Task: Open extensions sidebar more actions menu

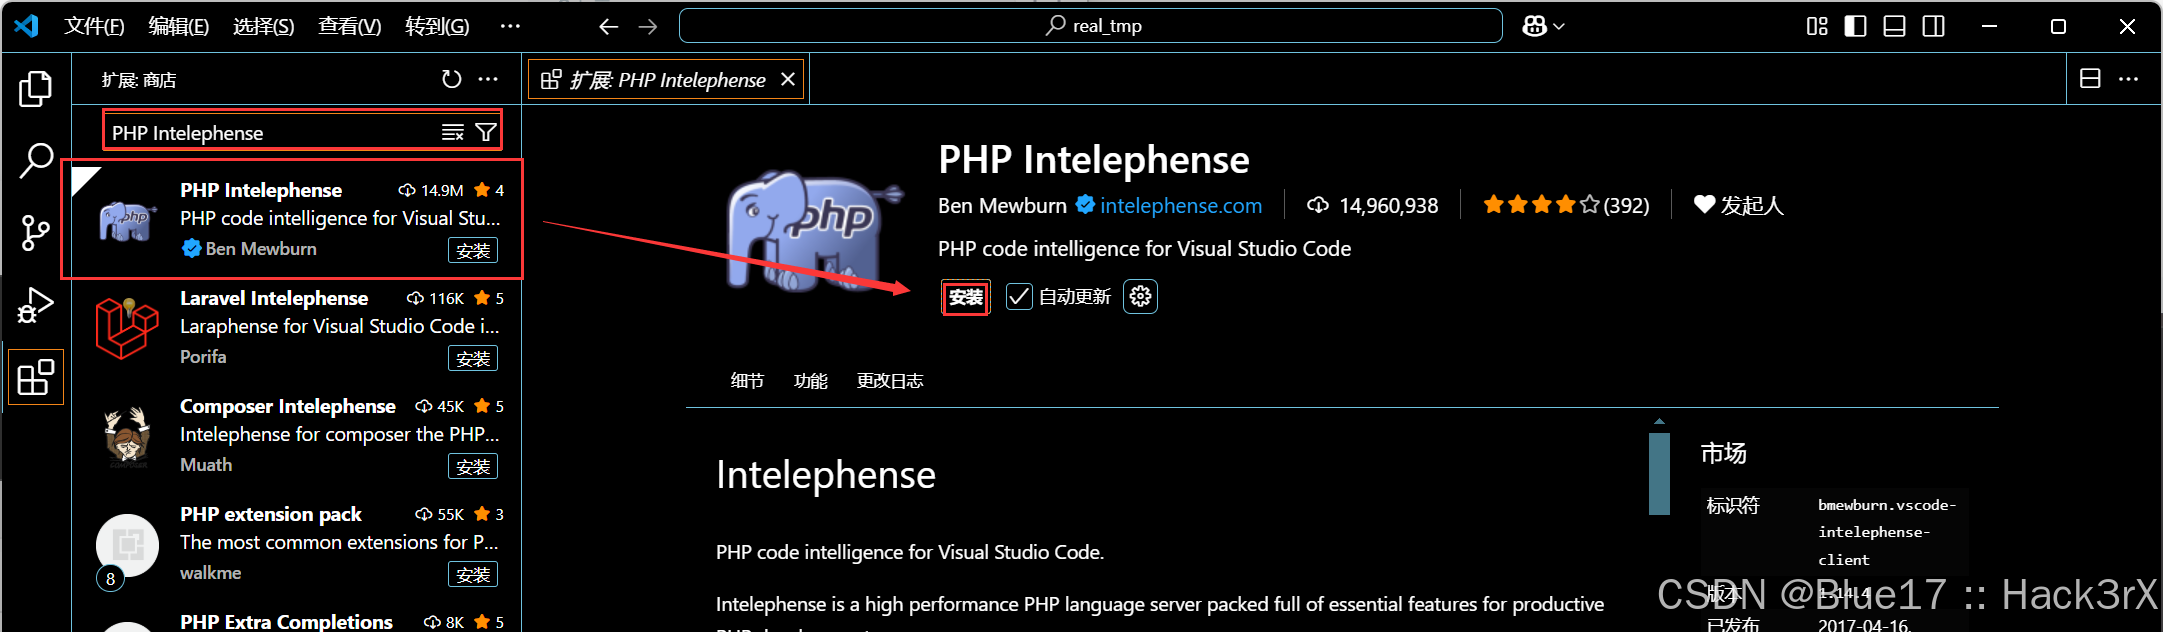Action: [488, 79]
